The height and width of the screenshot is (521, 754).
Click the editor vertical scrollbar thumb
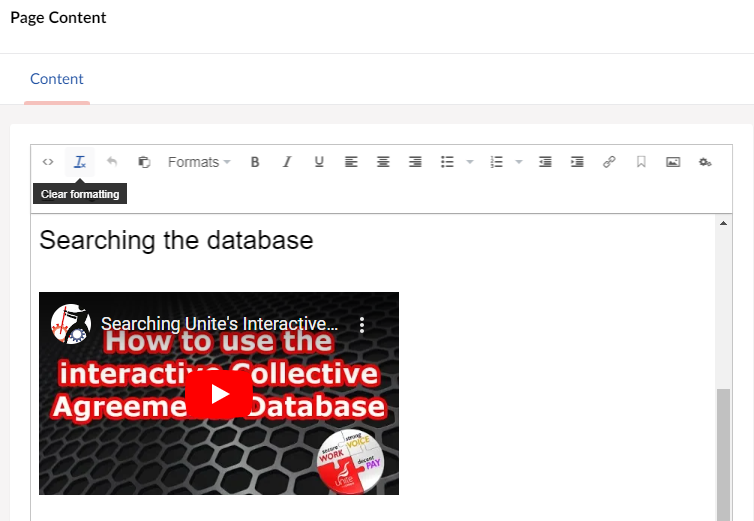723,455
